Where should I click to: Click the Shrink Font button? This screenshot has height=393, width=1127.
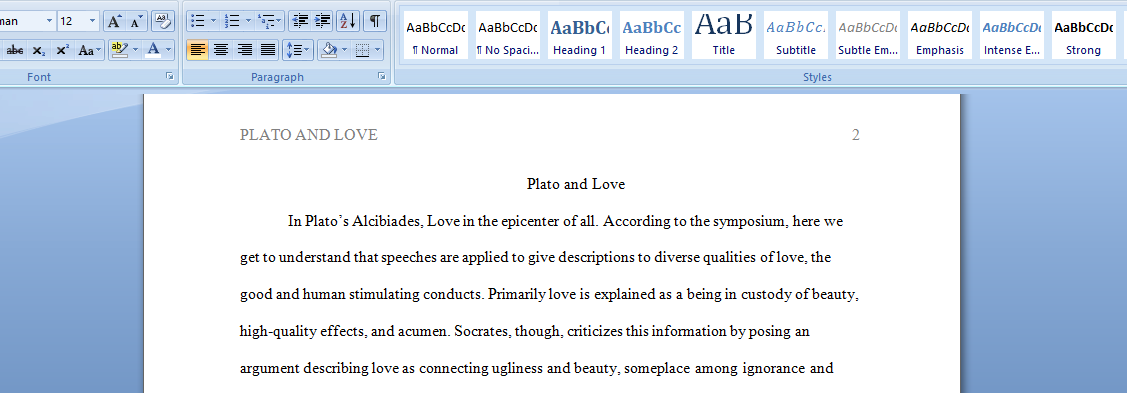pyautogui.click(x=136, y=22)
